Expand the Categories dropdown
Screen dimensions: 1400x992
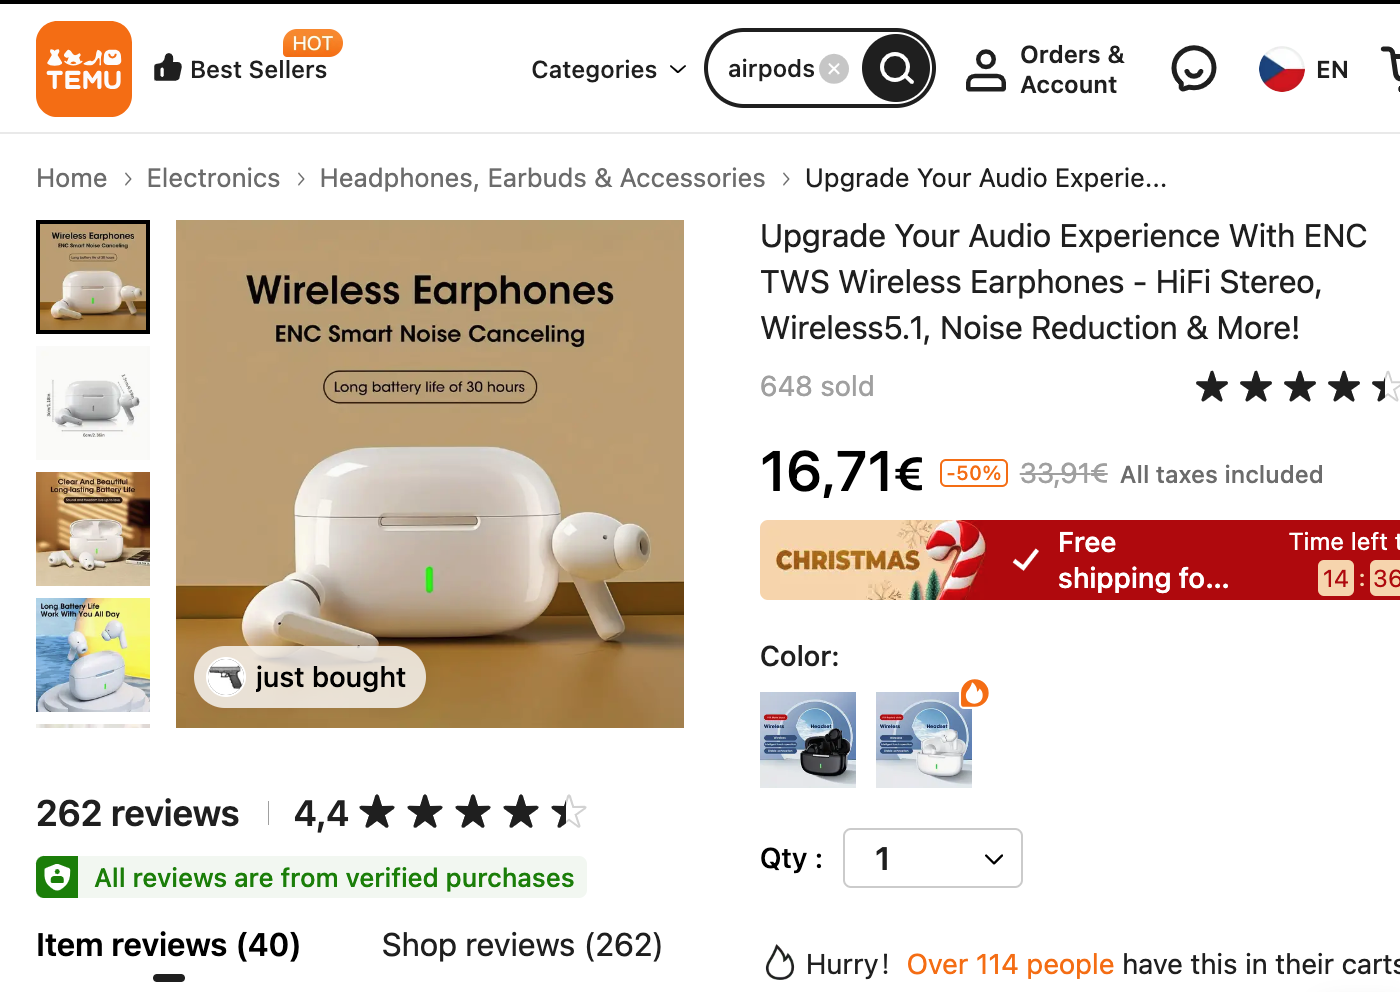[608, 69]
